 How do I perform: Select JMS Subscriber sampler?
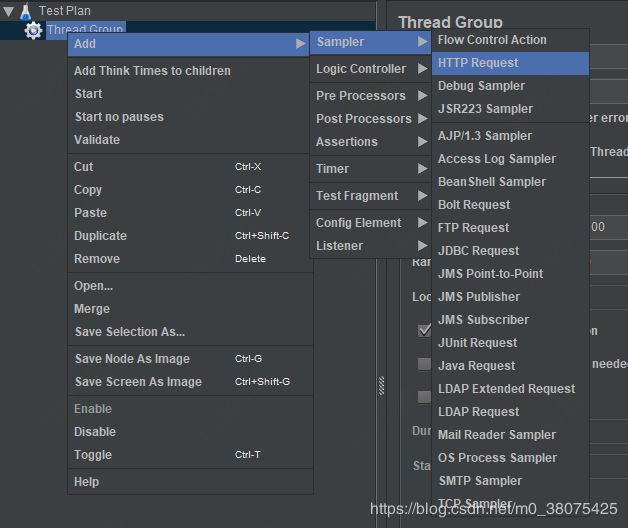(x=510, y=320)
